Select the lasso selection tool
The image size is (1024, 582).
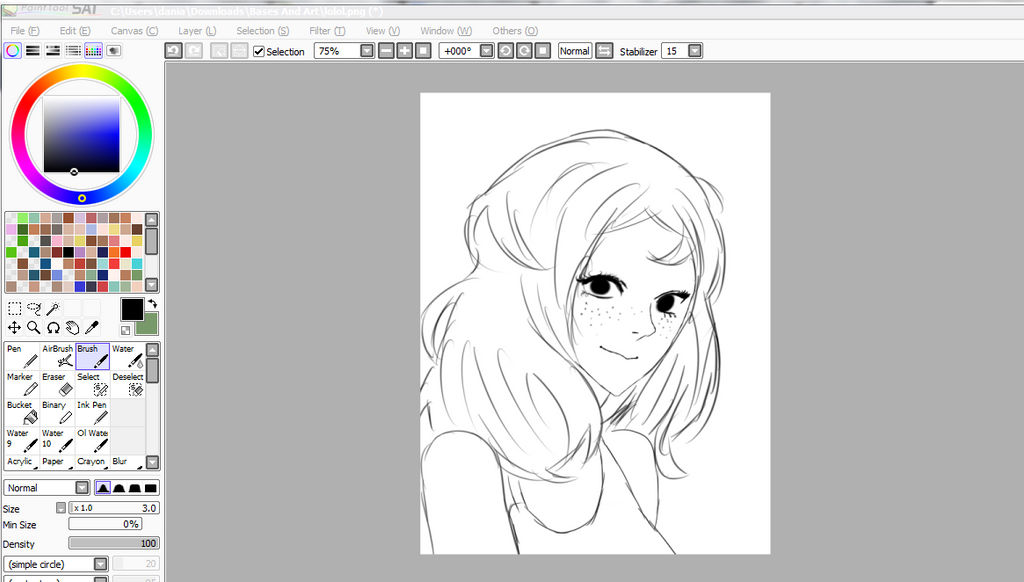[x=34, y=308]
